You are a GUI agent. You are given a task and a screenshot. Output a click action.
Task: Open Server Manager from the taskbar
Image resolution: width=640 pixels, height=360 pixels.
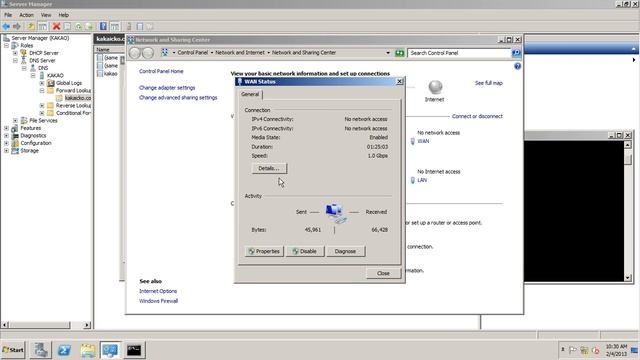coord(40,350)
